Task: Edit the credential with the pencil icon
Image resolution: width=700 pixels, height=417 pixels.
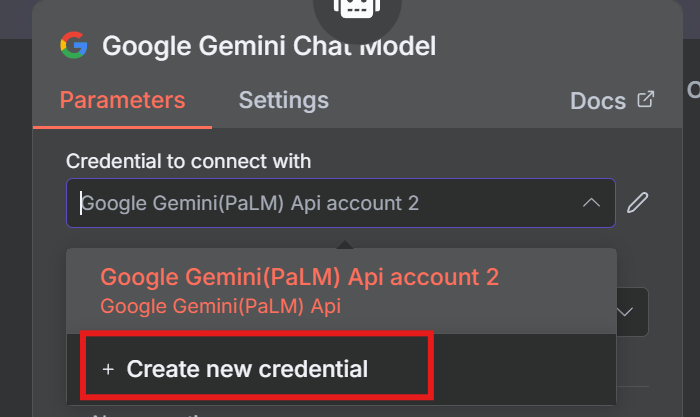Action: 637,203
